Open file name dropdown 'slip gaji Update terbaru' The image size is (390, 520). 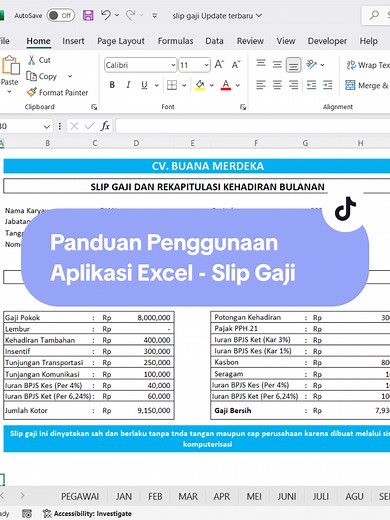[x=259, y=15]
